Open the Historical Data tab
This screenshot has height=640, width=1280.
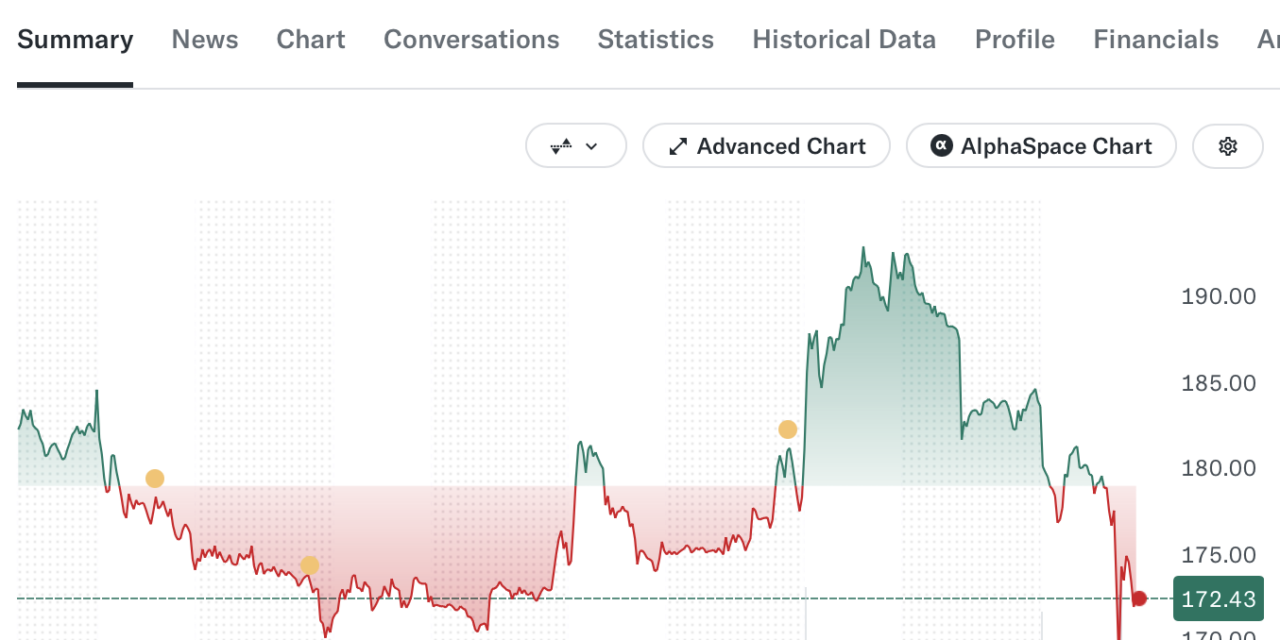pos(844,40)
